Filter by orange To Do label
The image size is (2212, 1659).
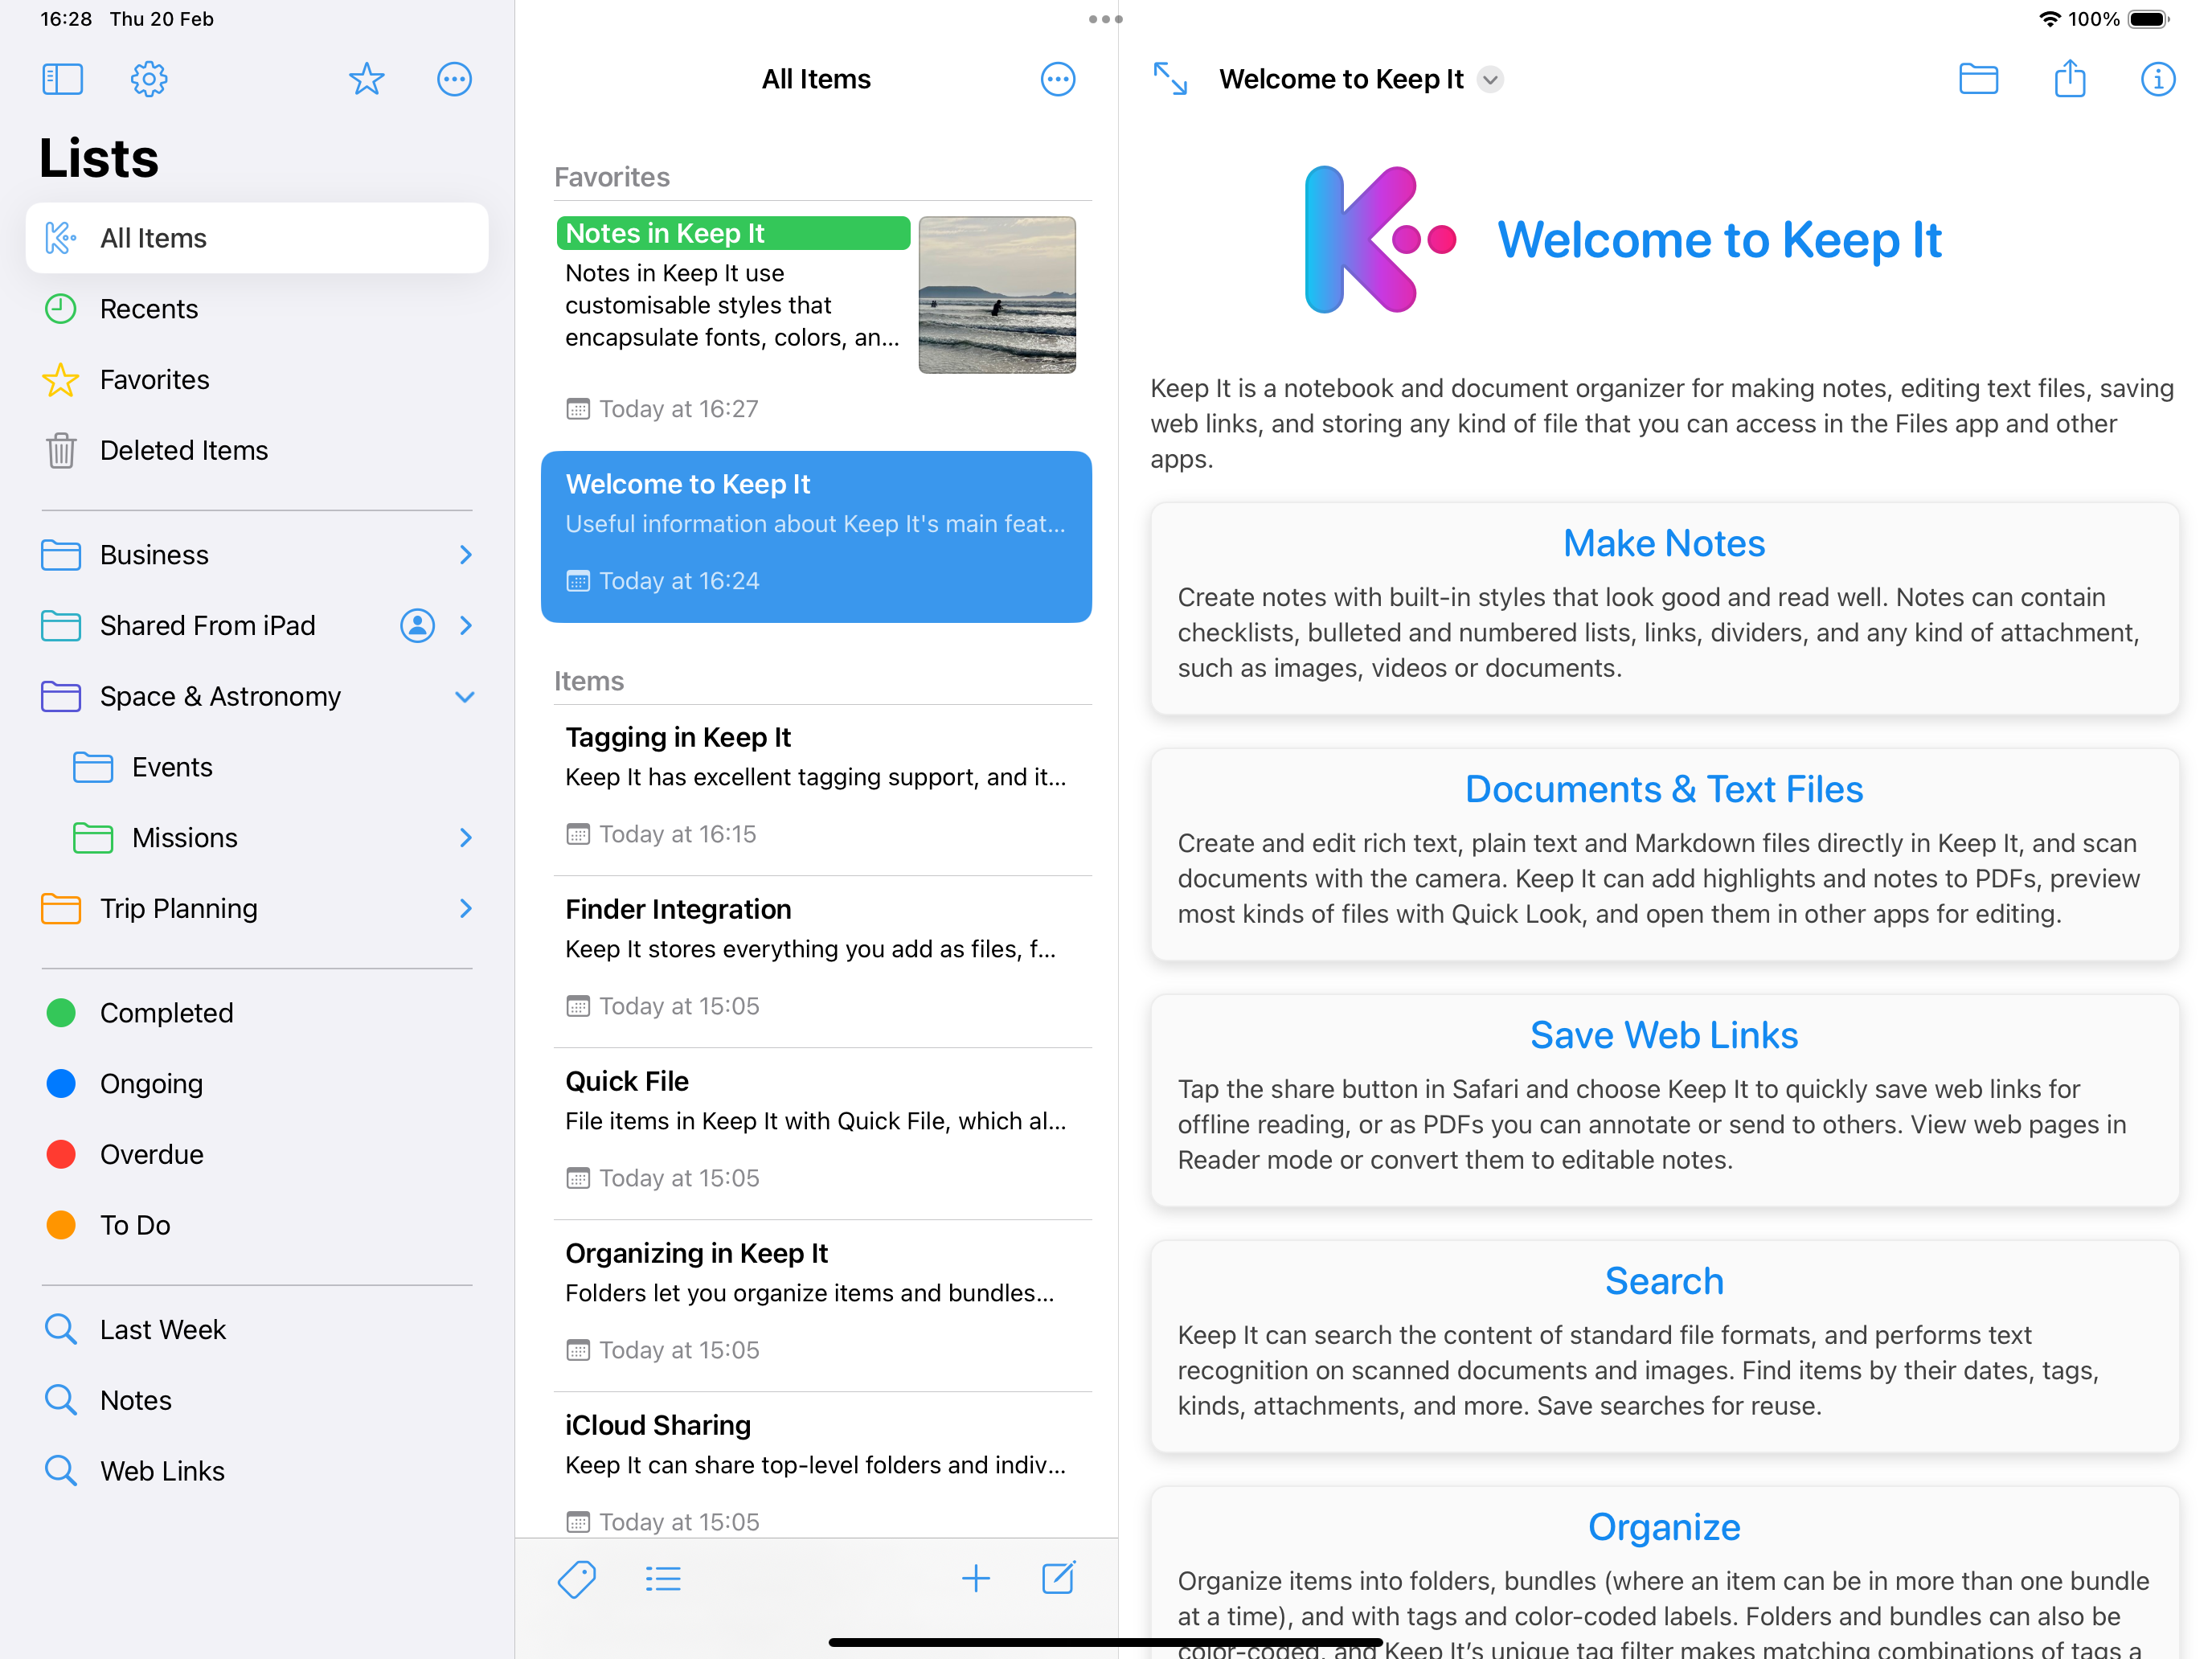[257, 1225]
